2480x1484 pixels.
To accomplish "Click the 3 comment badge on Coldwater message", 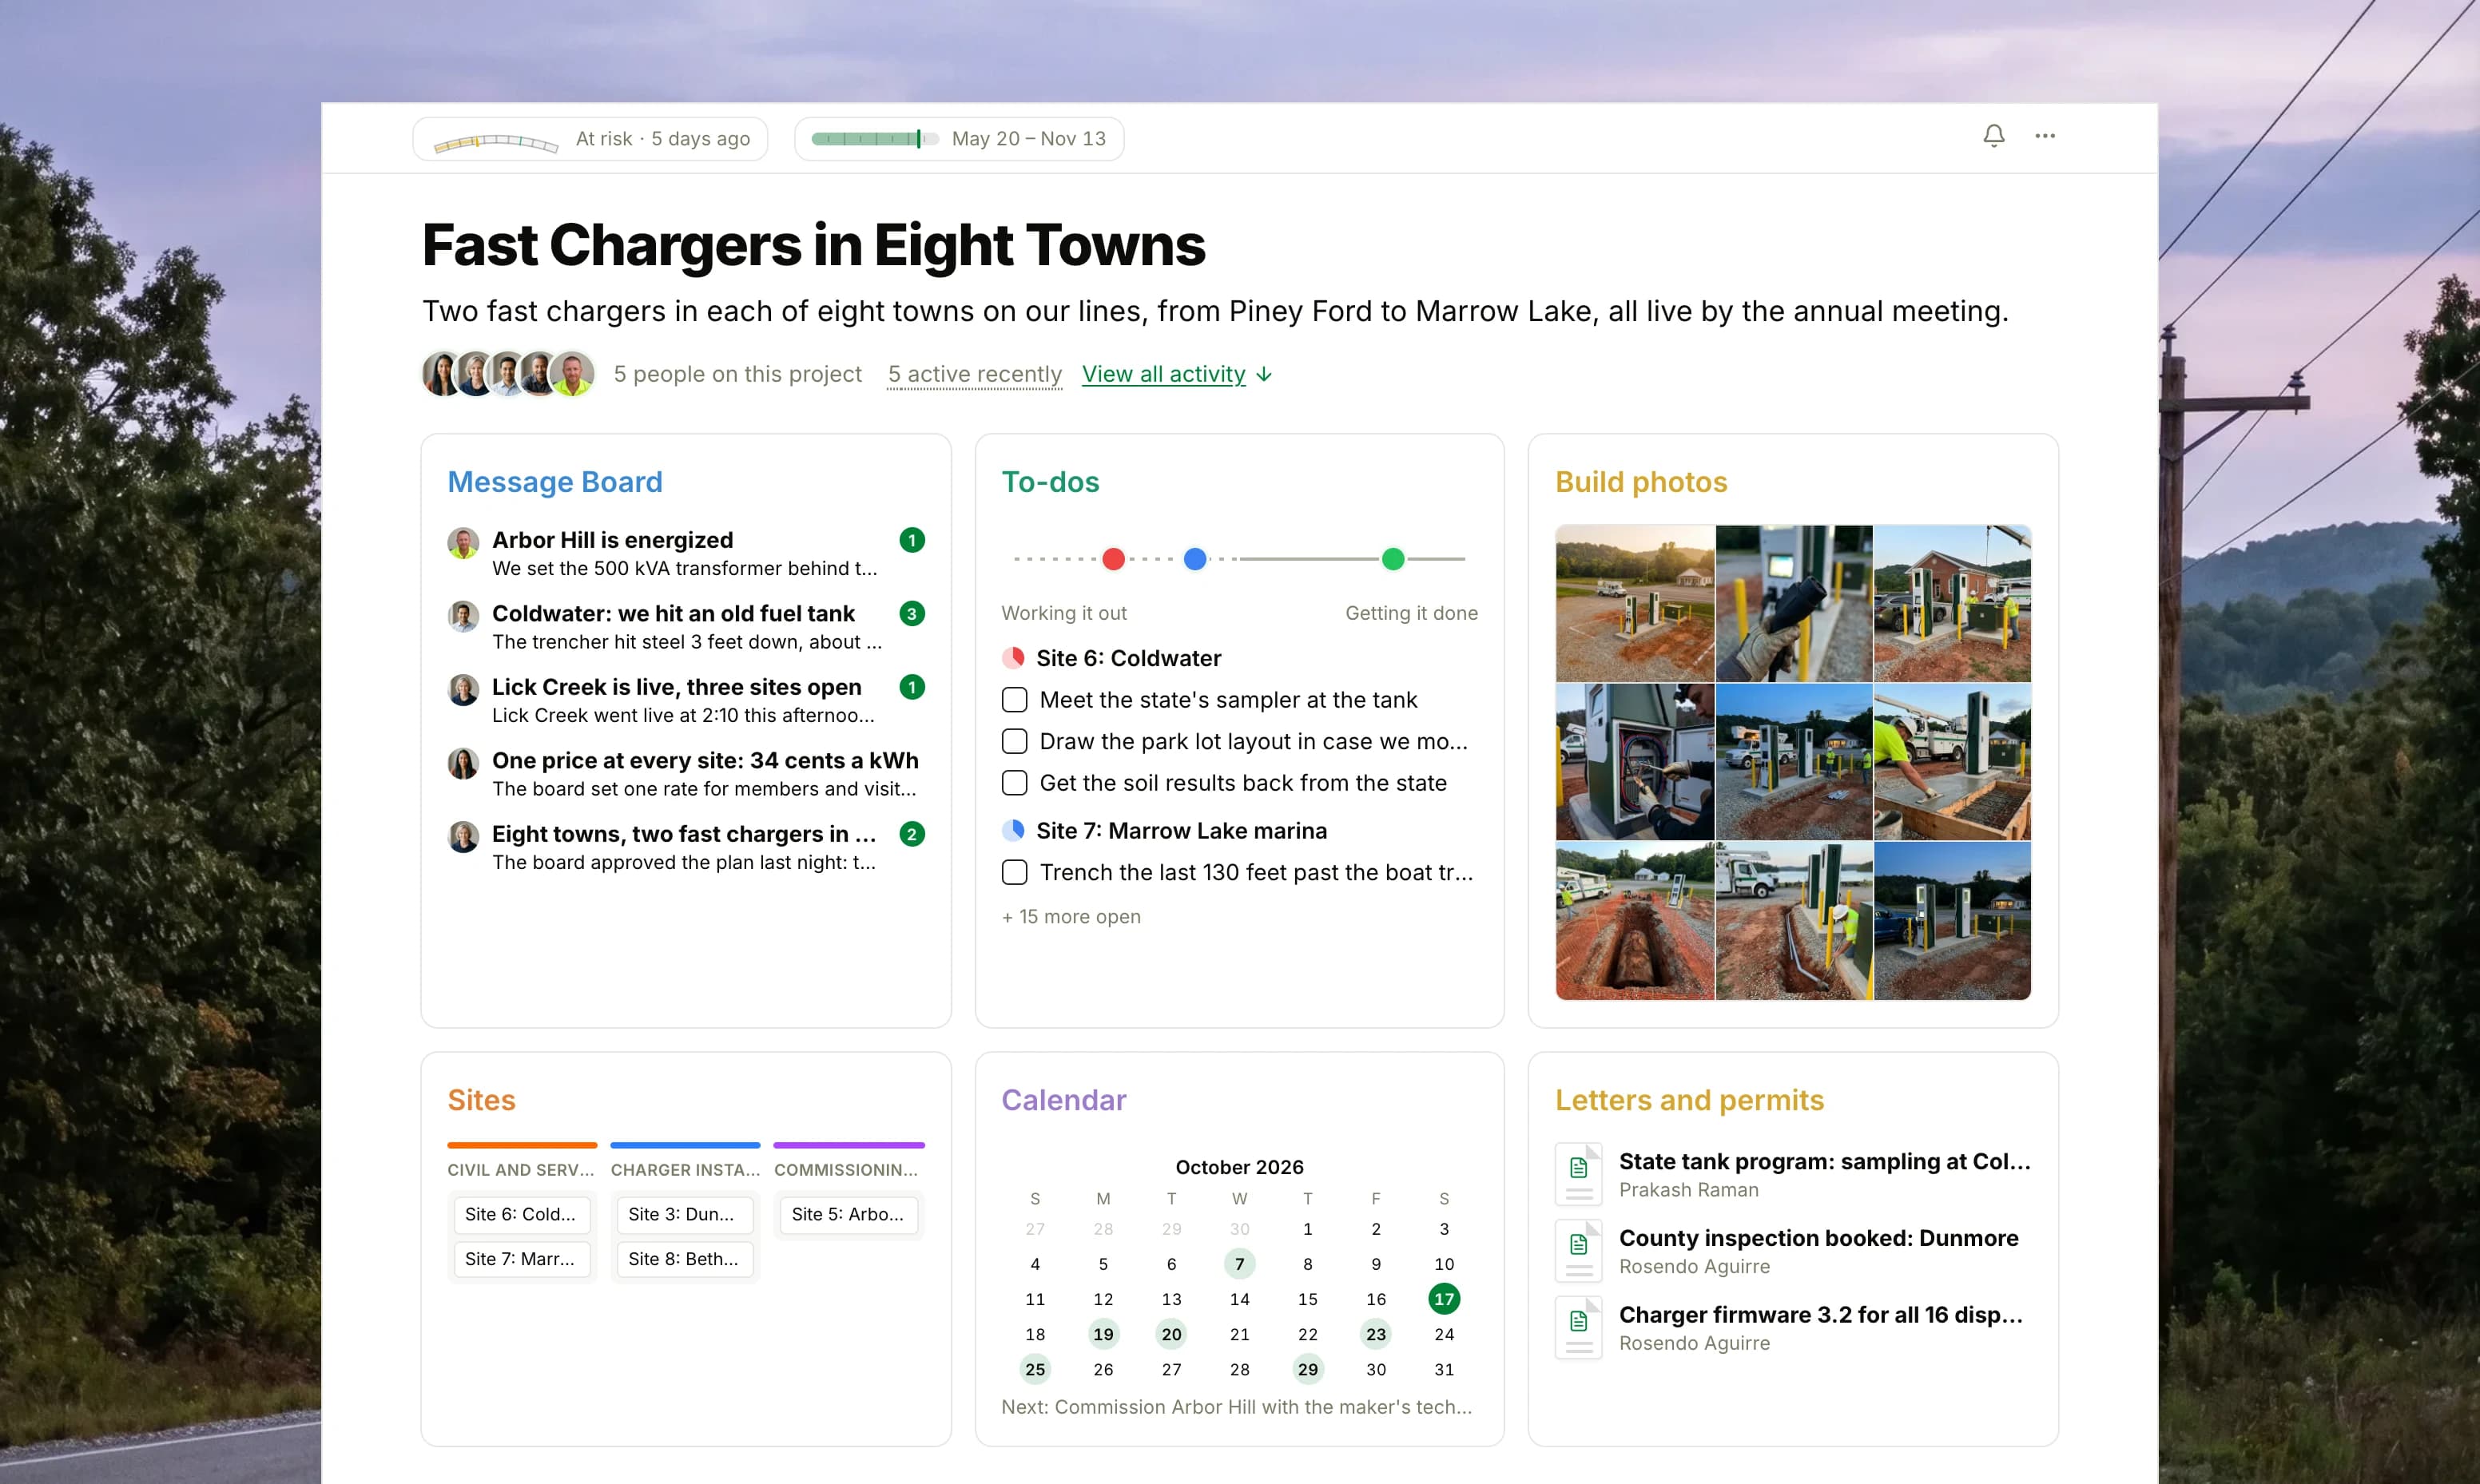I will click(x=911, y=613).
